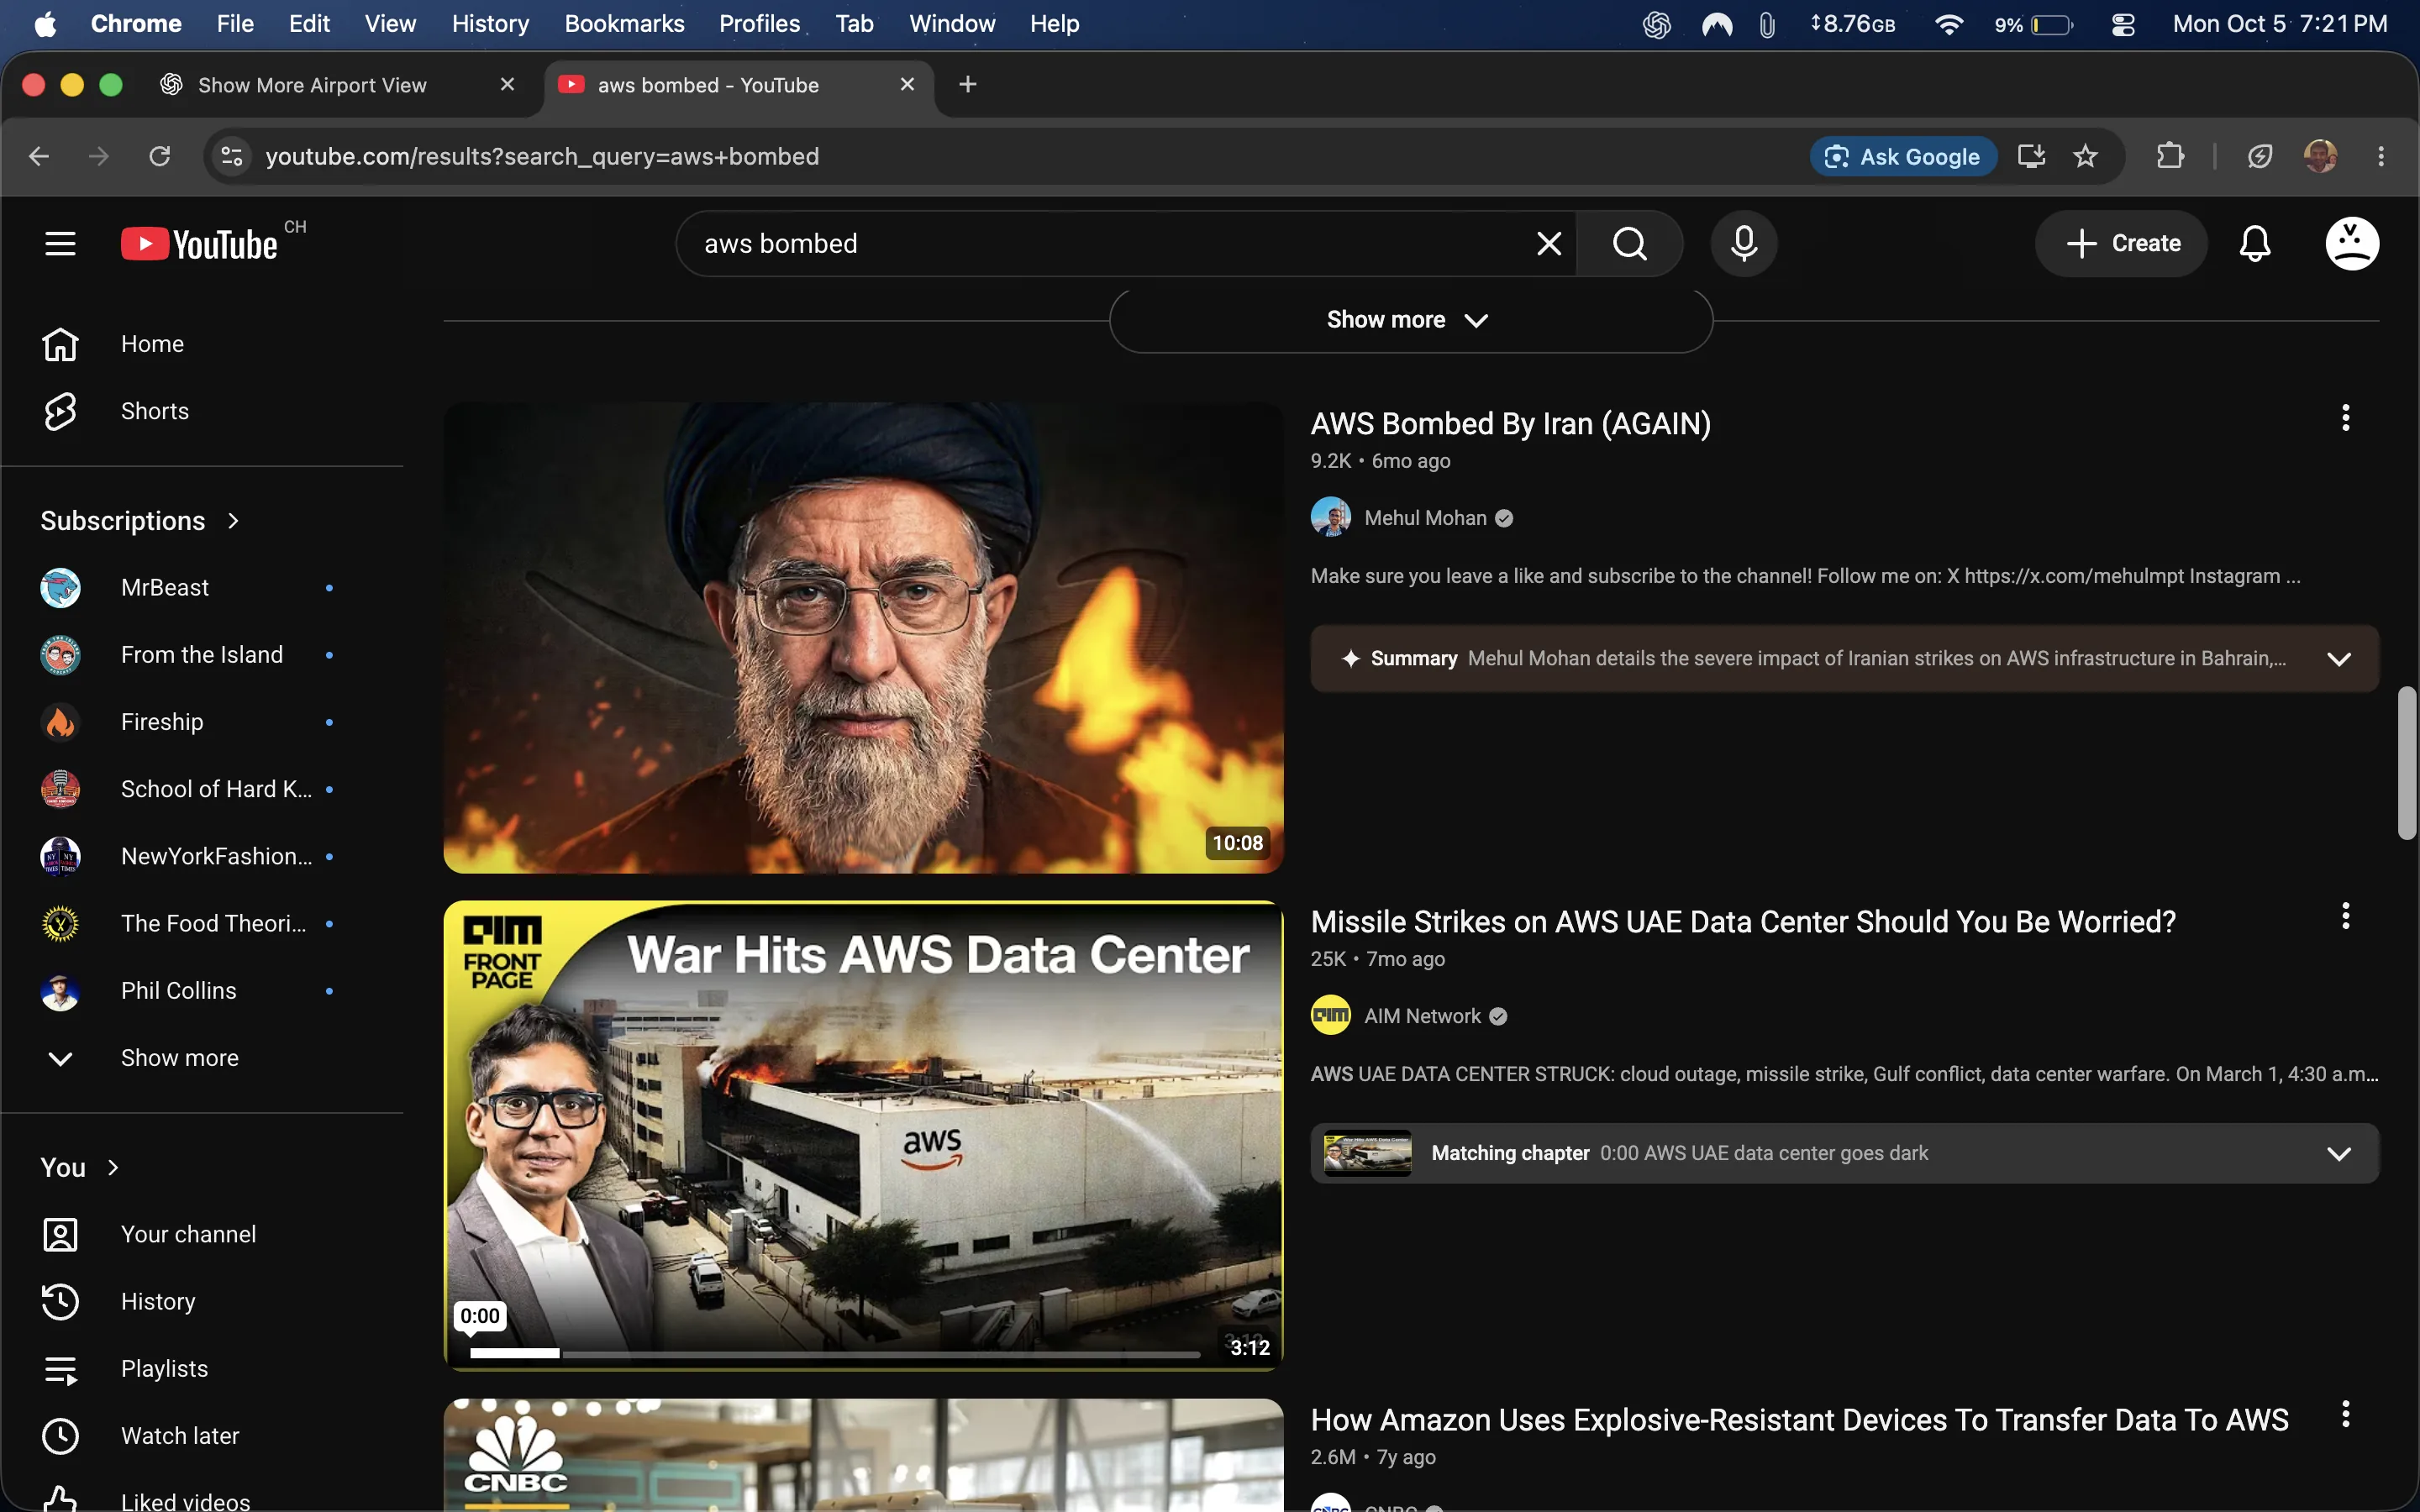This screenshot has height=1512, width=2420.
Task: Seek on the War Hits AWS preview progress bar
Action: coord(834,1353)
